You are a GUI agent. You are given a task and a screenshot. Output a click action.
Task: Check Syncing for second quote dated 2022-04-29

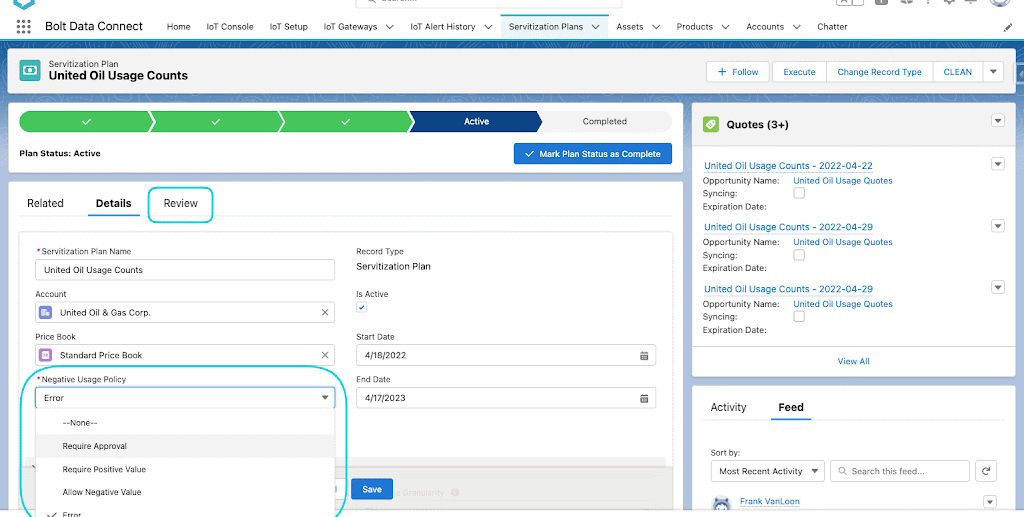pyautogui.click(x=799, y=255)
